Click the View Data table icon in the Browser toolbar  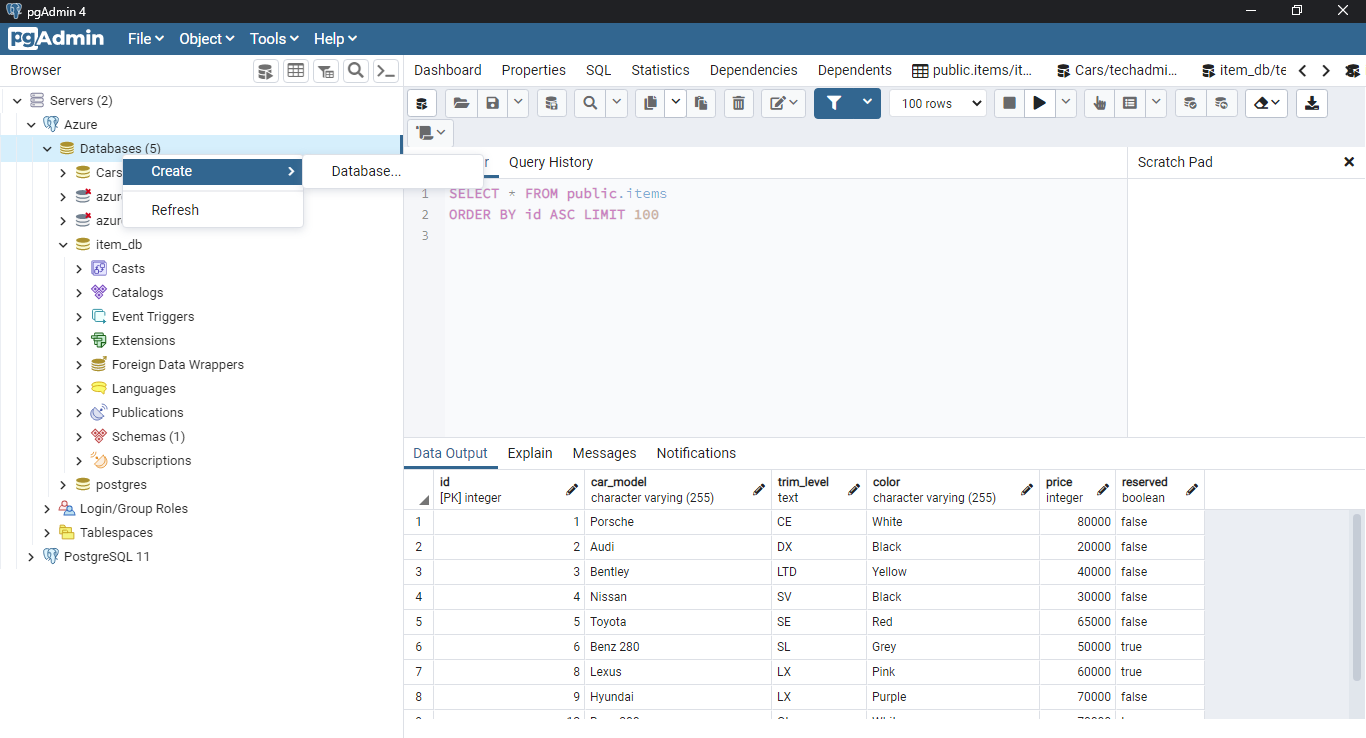coord(295,71)
